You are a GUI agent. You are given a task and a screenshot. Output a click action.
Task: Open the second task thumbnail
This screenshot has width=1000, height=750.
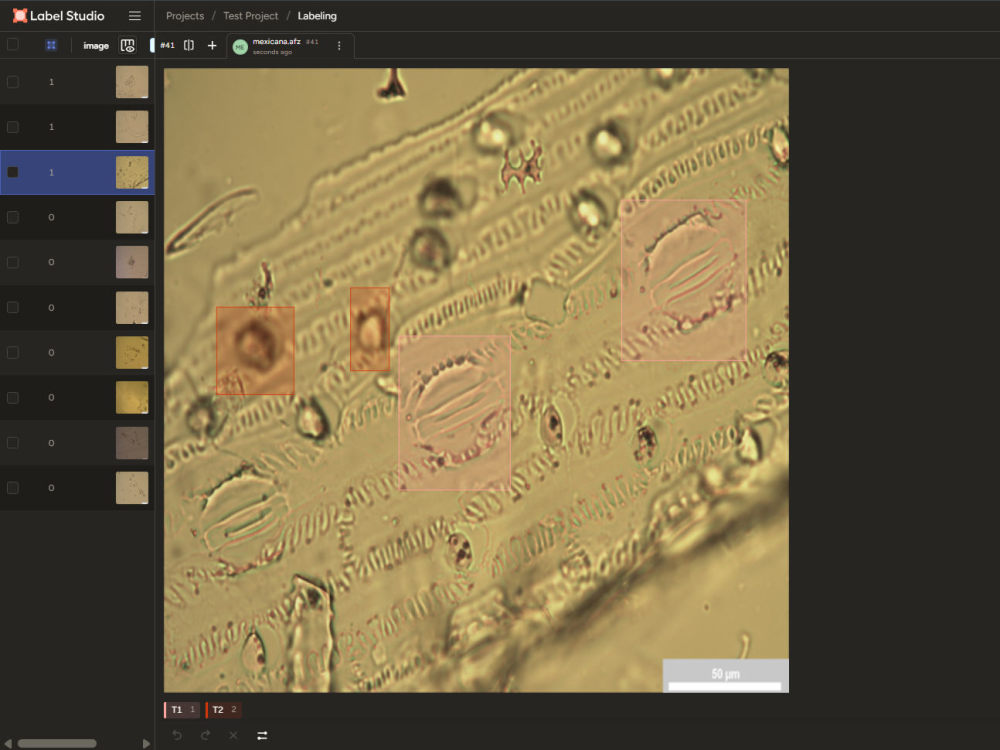pyautogui.click(x=132, y=127)
